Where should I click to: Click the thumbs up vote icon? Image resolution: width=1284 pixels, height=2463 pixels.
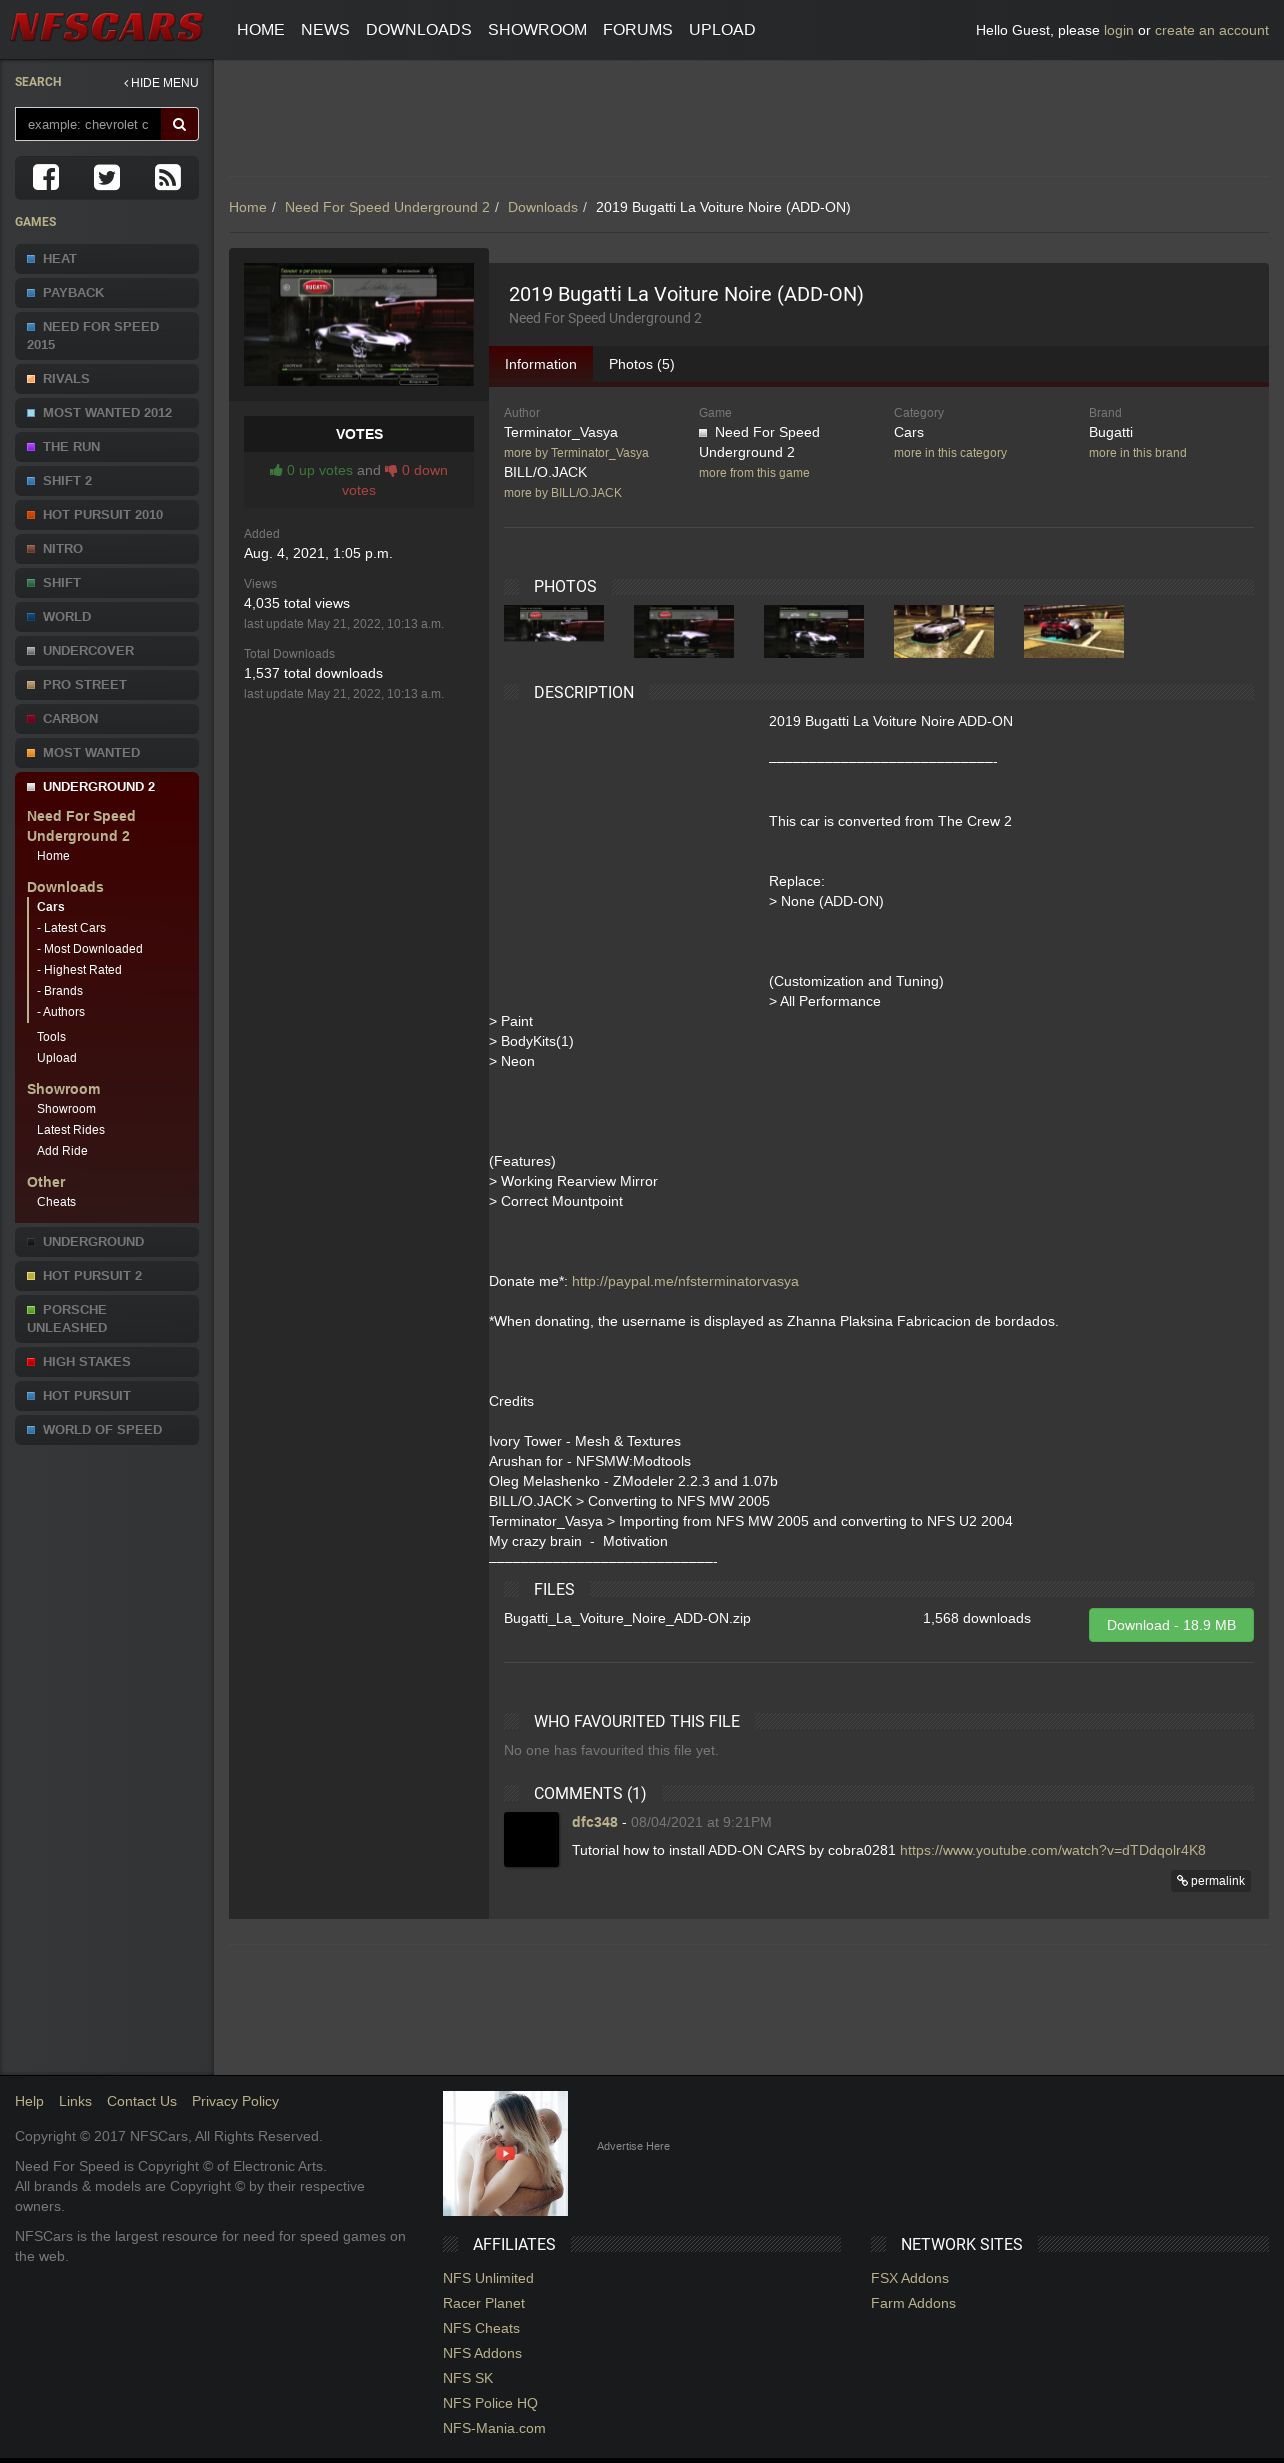[276, 470]
